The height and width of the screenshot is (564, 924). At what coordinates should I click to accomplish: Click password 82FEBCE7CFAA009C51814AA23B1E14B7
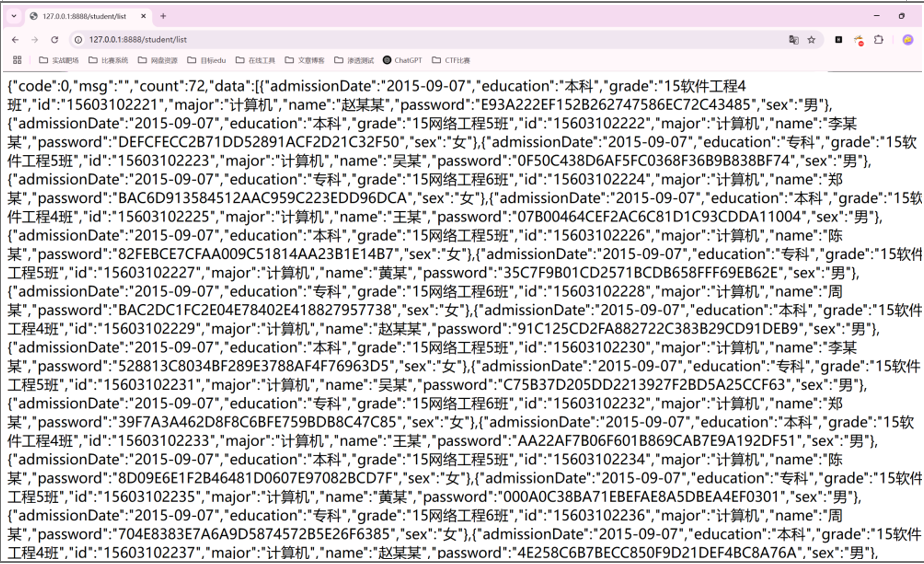point(256,254)
